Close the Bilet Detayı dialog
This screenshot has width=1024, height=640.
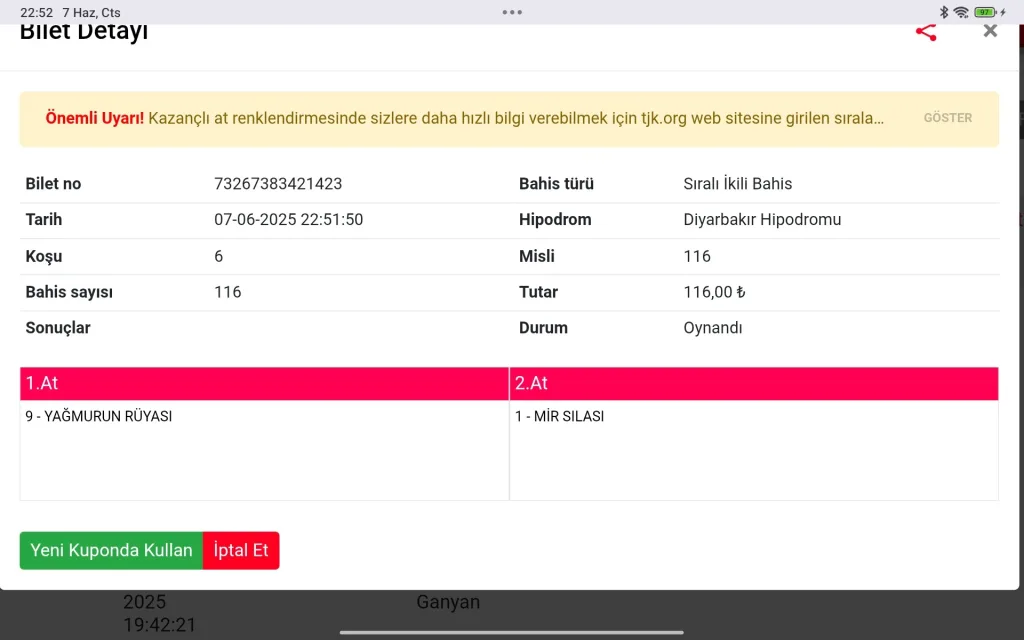990,31
